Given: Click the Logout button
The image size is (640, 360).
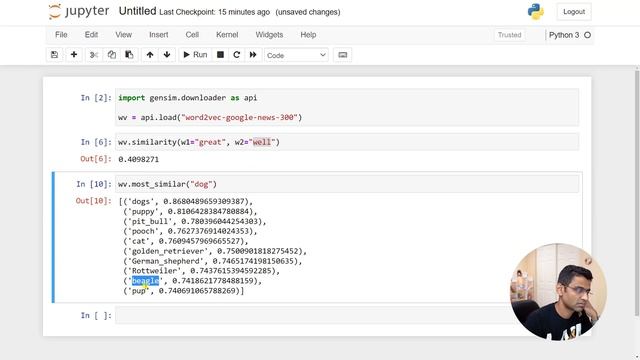Looking at the screenshot, I should point(574,12).
